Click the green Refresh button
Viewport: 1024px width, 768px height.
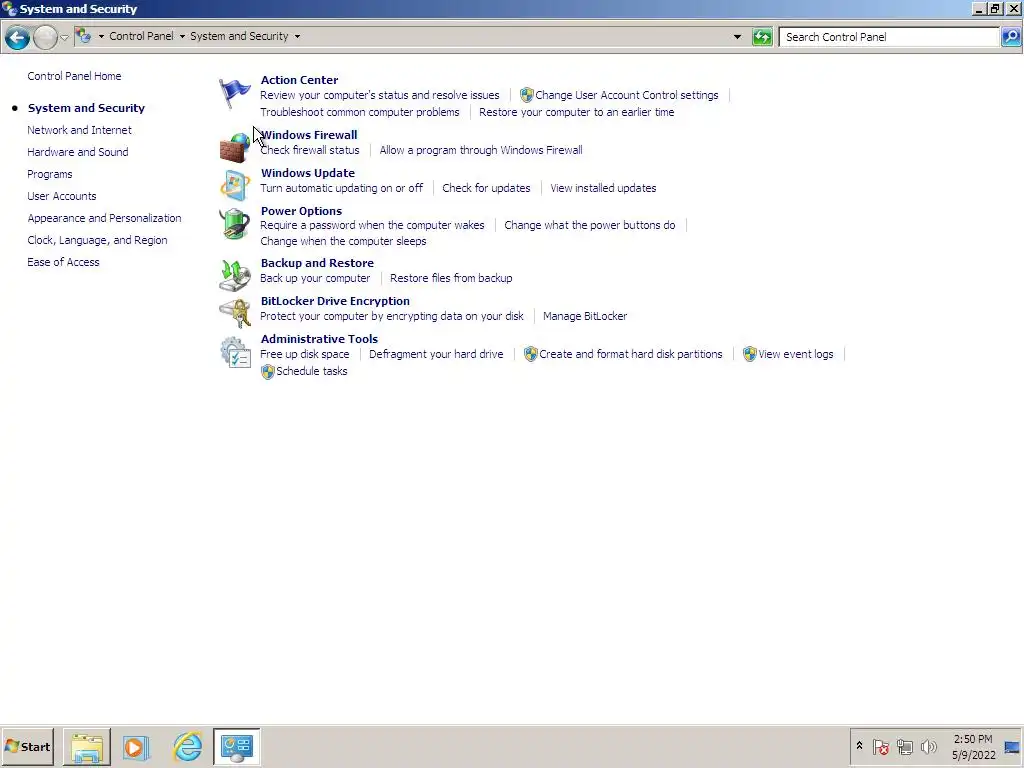click(x=761, y=37)
